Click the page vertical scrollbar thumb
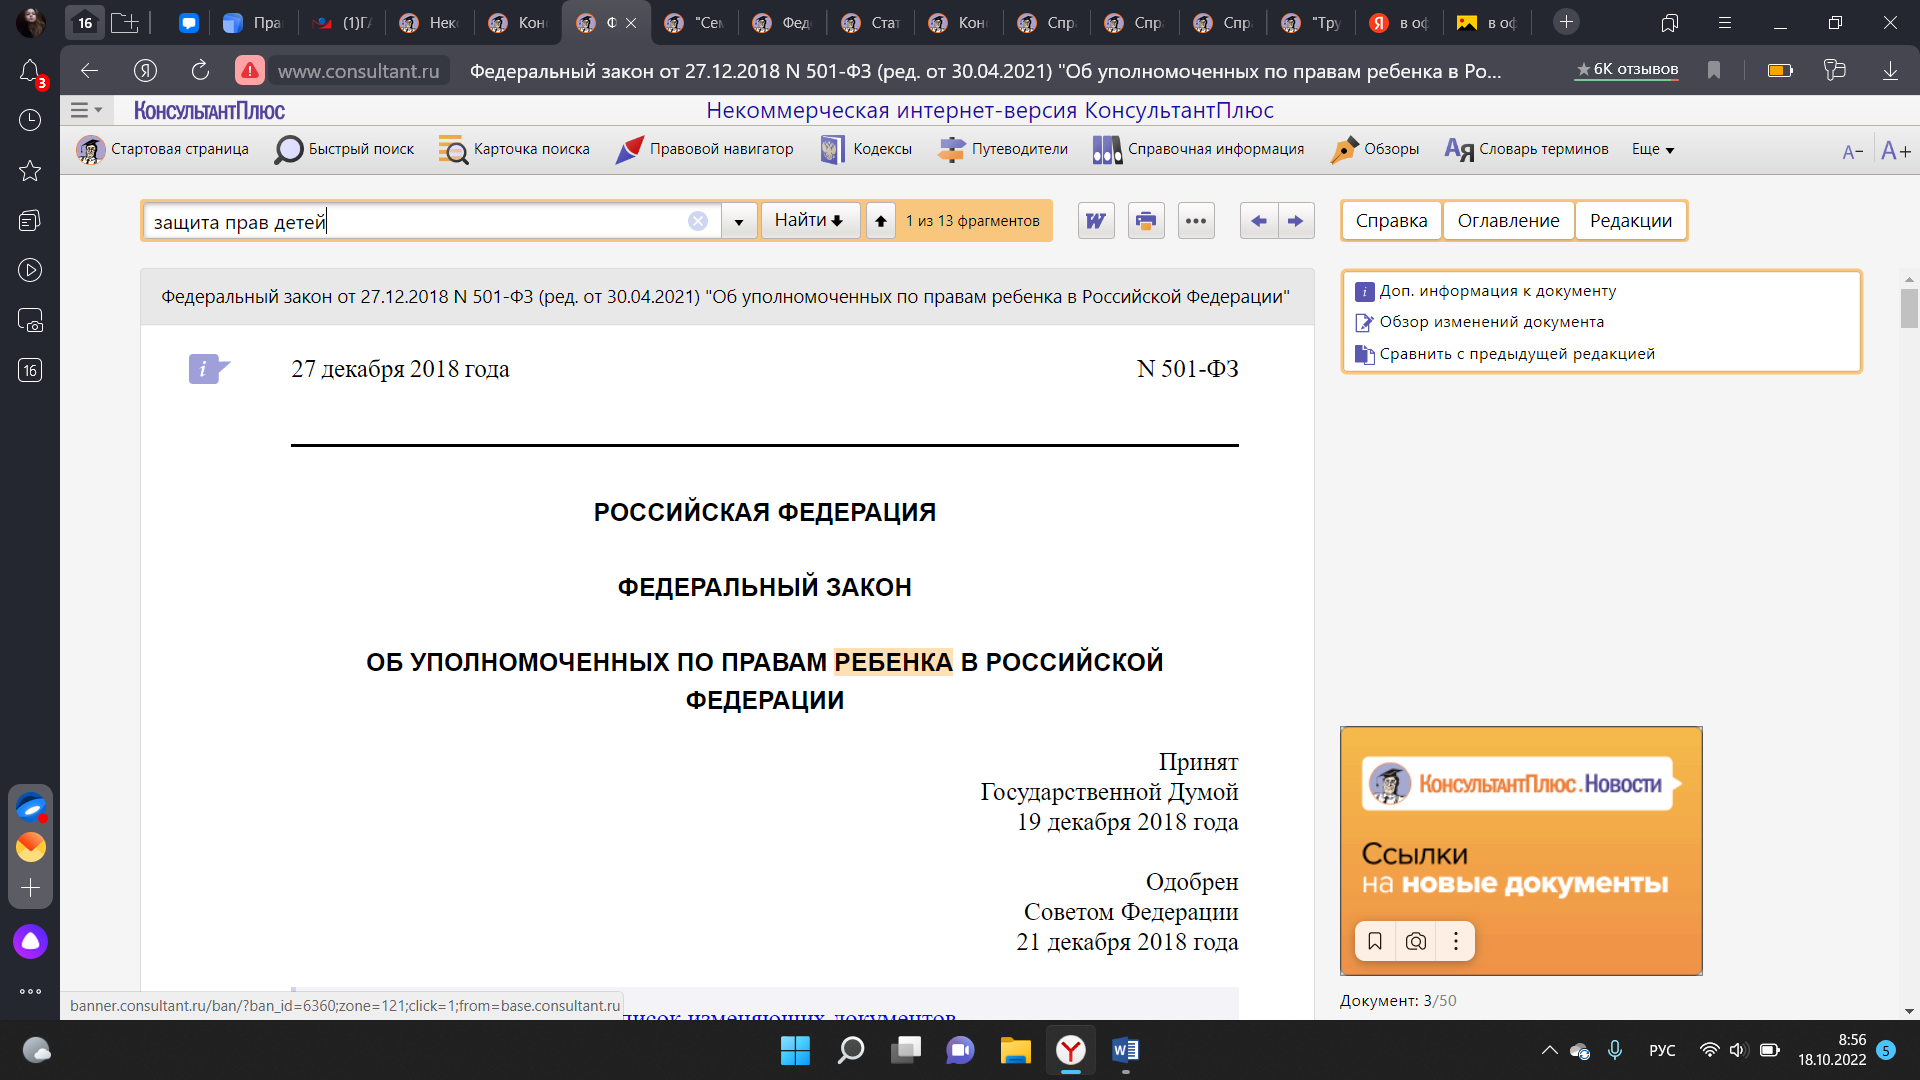 pos(1909,308)
